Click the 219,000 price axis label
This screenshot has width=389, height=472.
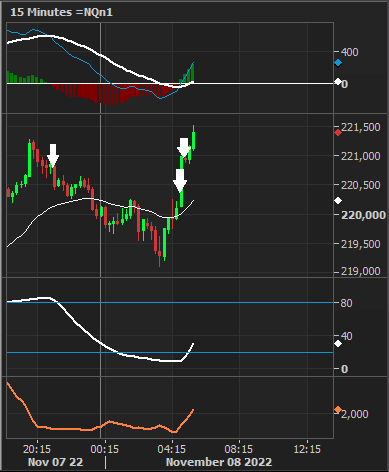click(x=361, y=271)
